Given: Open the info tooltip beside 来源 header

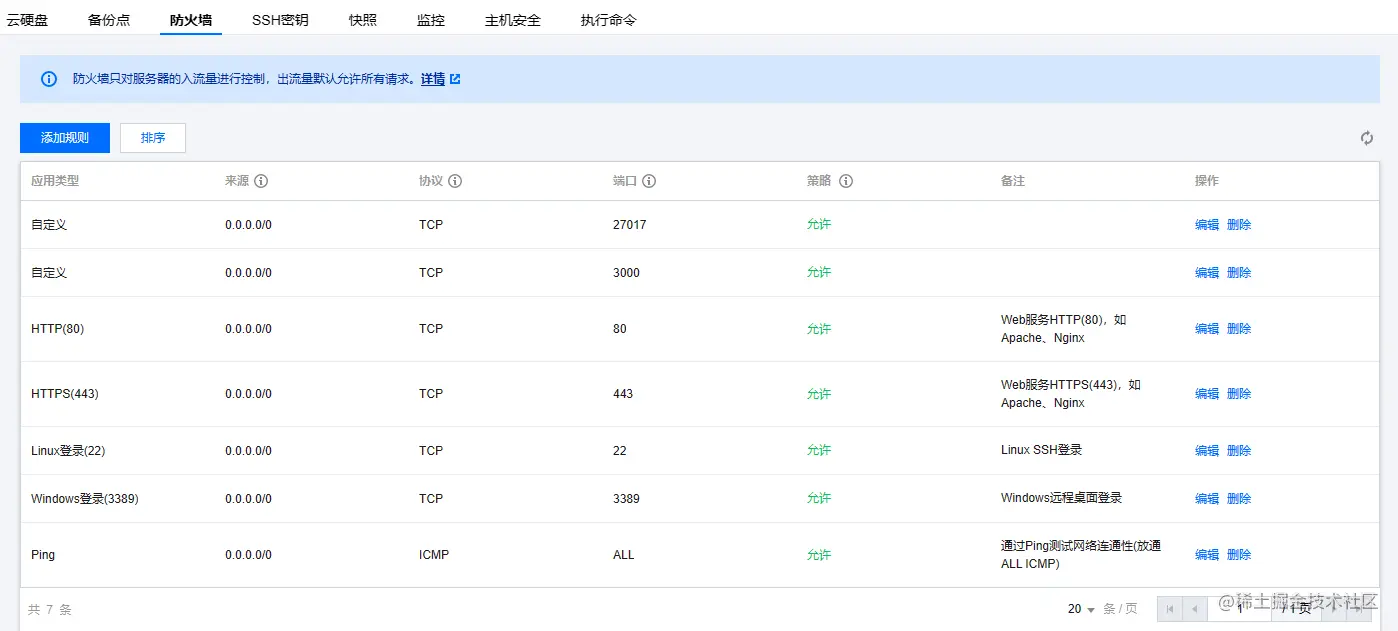Looking at the screenshot, I should click(x=261, y=181).
